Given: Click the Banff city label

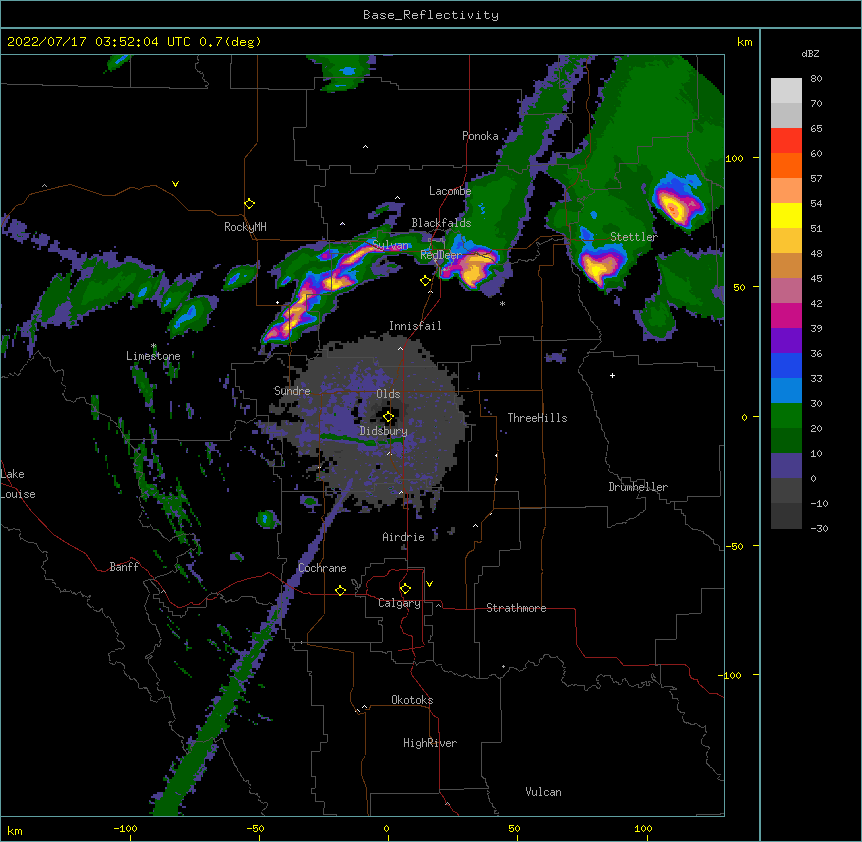Looking at the screenshot, I should point(124,567).
